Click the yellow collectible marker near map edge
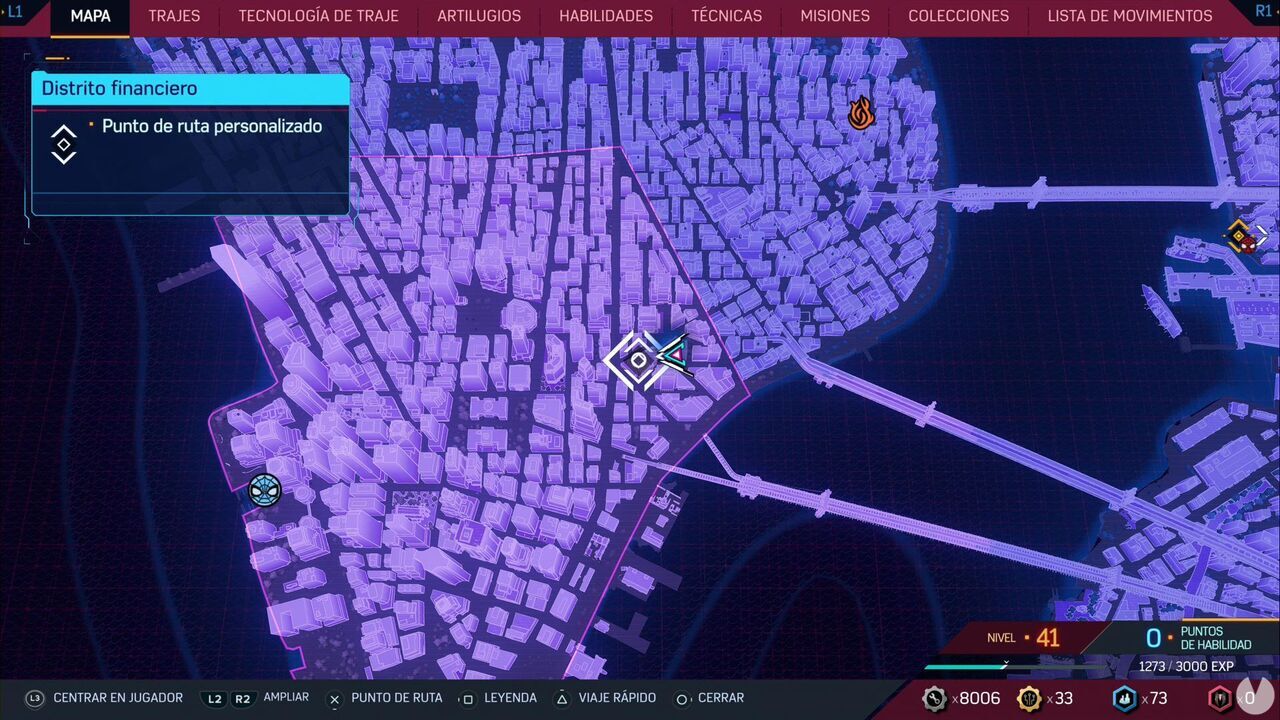 1240,236
